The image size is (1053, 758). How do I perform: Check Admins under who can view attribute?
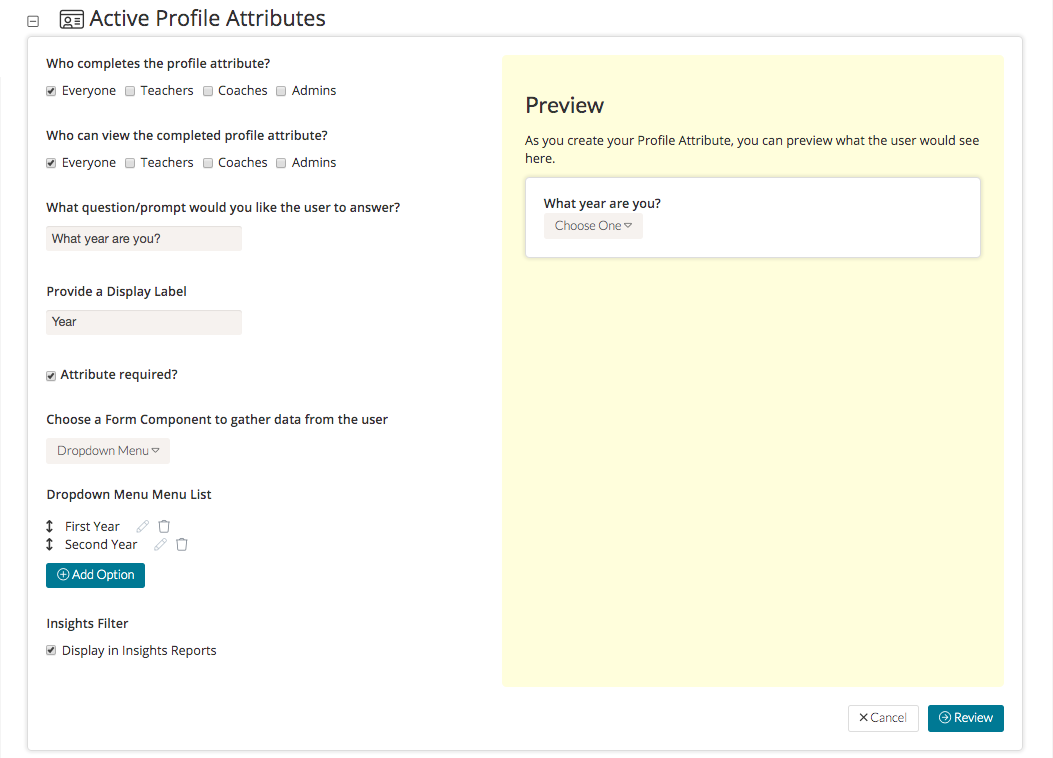pyautogui.click(x=281, y=163)
